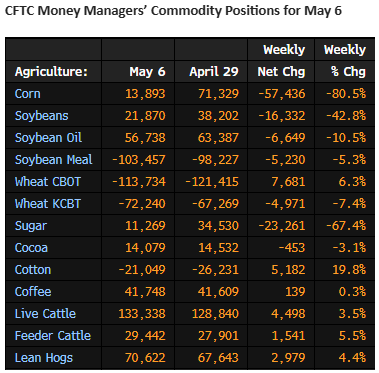Click the April 29 column header

click(x=214, y=72)
